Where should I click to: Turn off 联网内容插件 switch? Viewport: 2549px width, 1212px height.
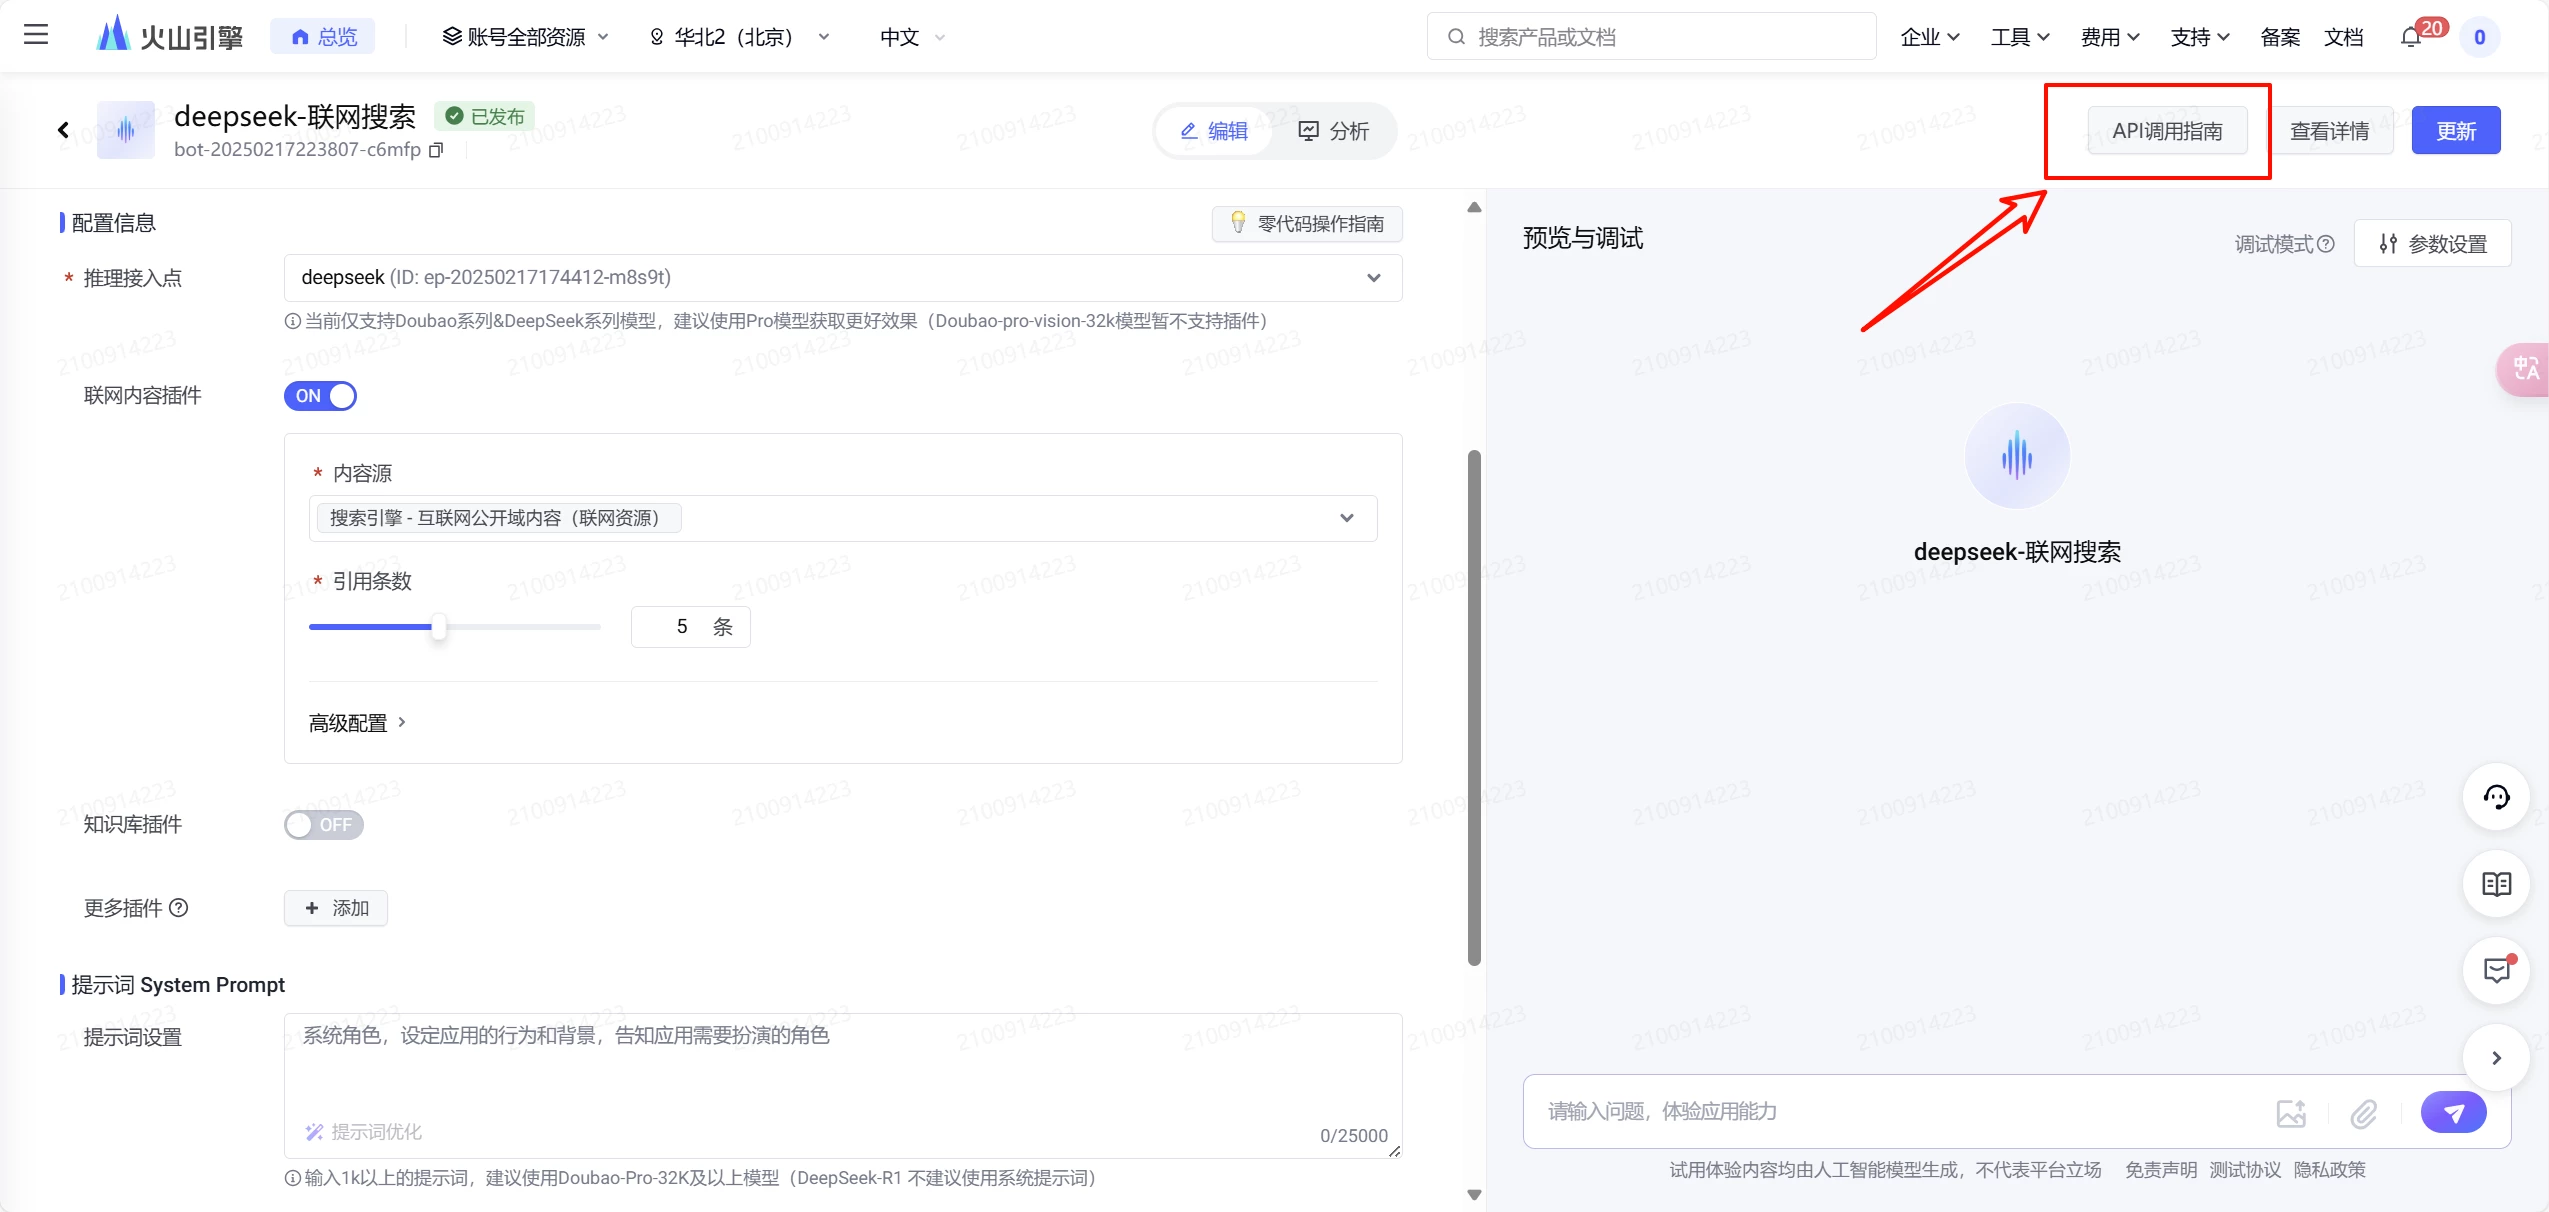click(320, 396)
